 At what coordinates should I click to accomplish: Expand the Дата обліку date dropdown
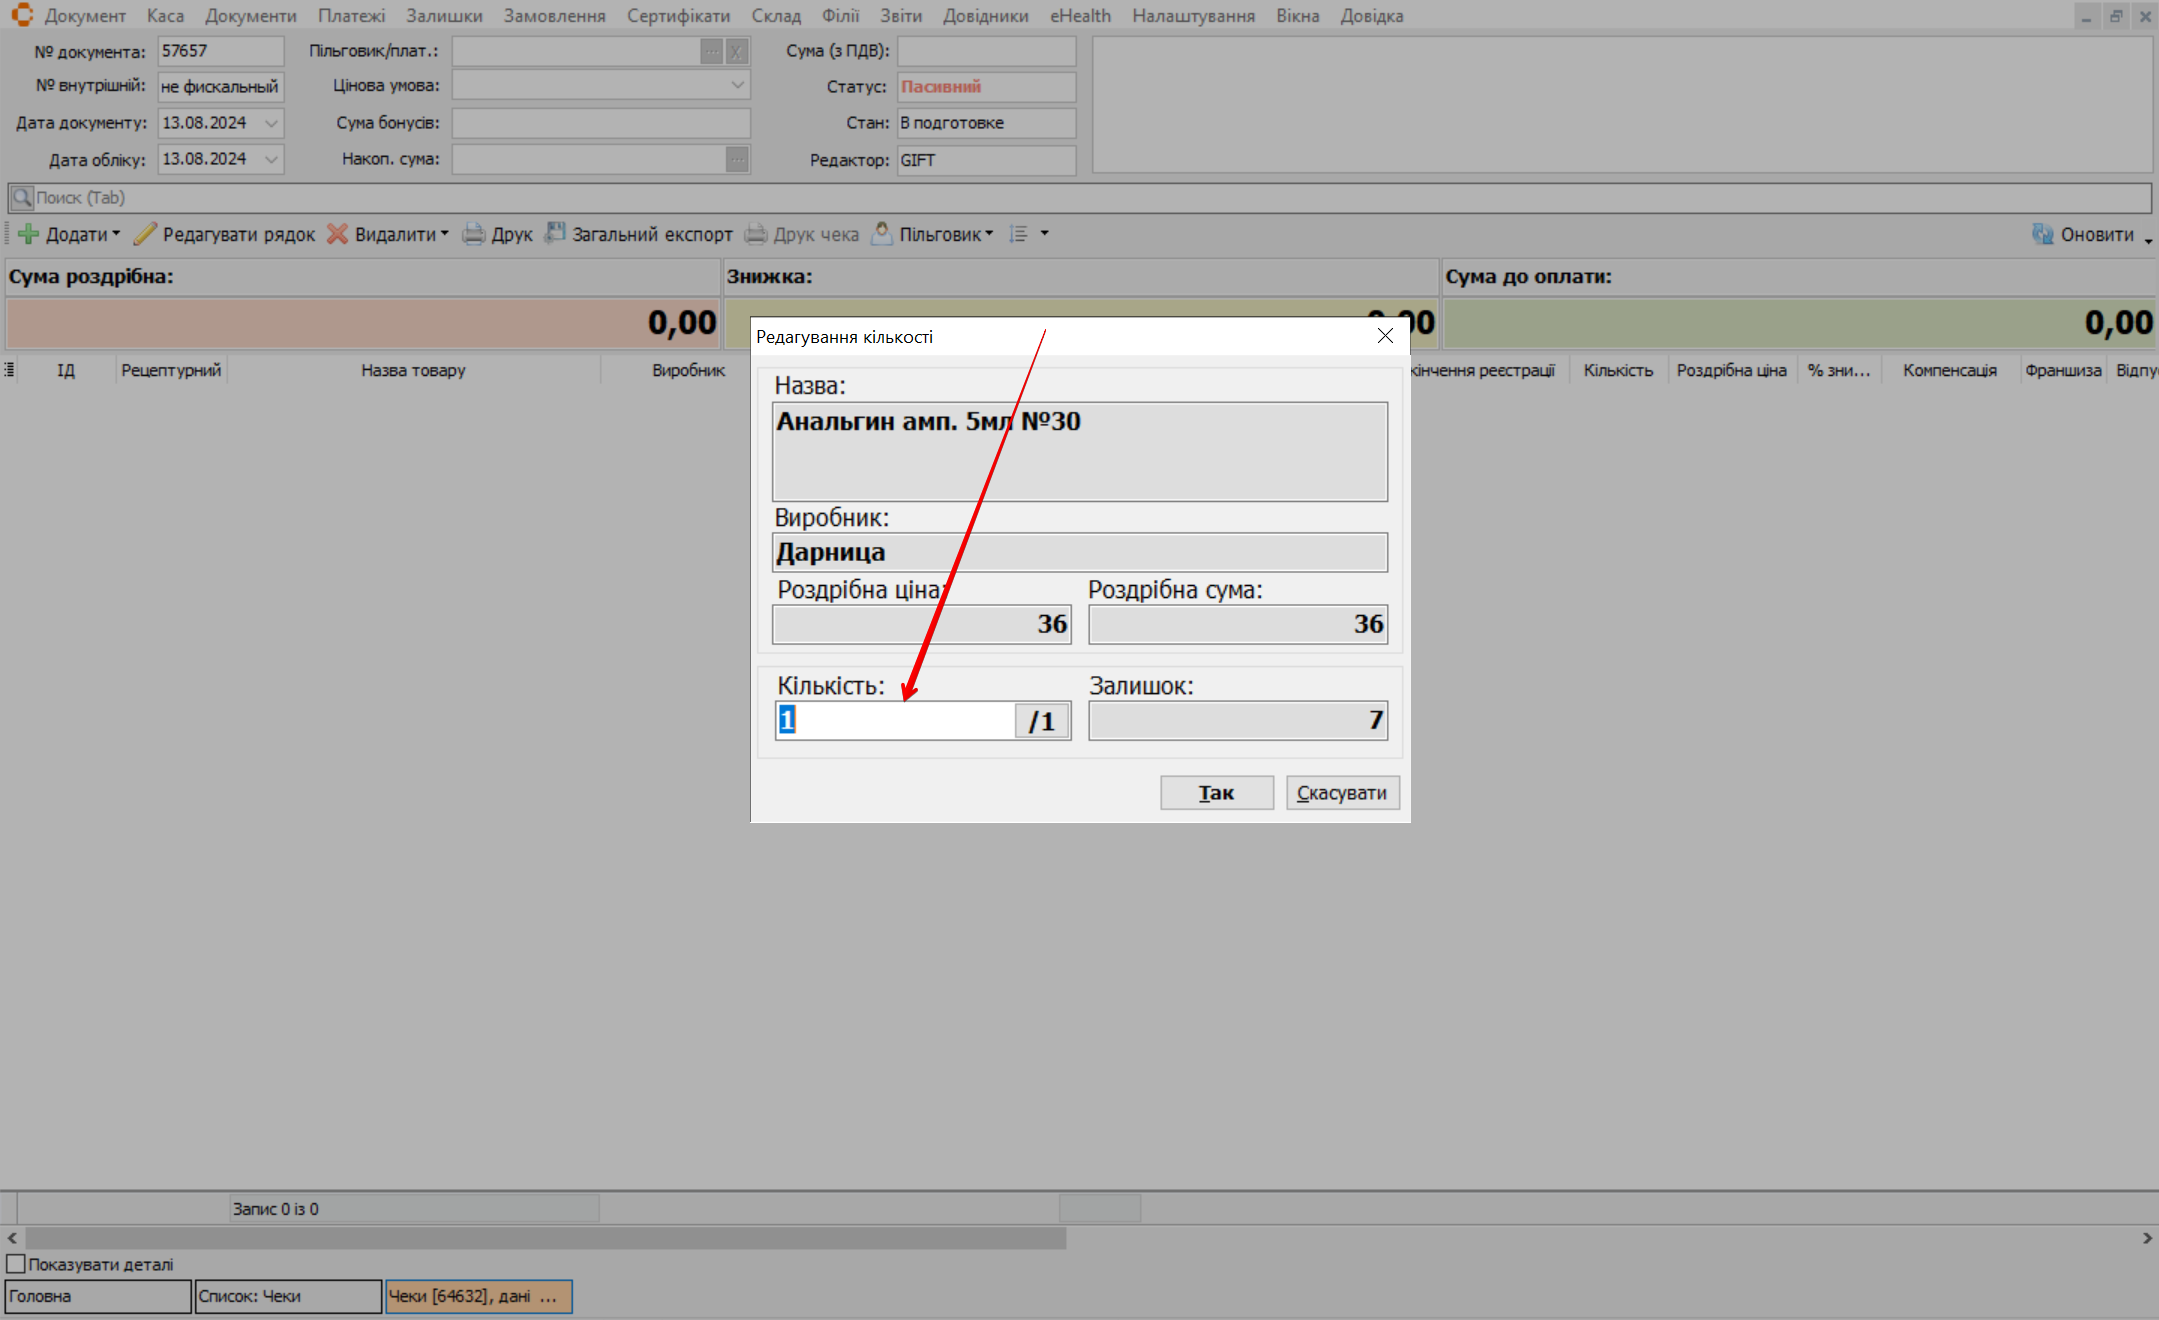point(271,159)
